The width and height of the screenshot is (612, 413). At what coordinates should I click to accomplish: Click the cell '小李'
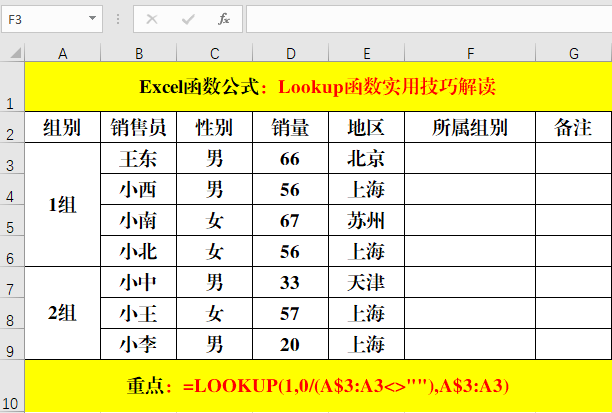click(139, 344)
